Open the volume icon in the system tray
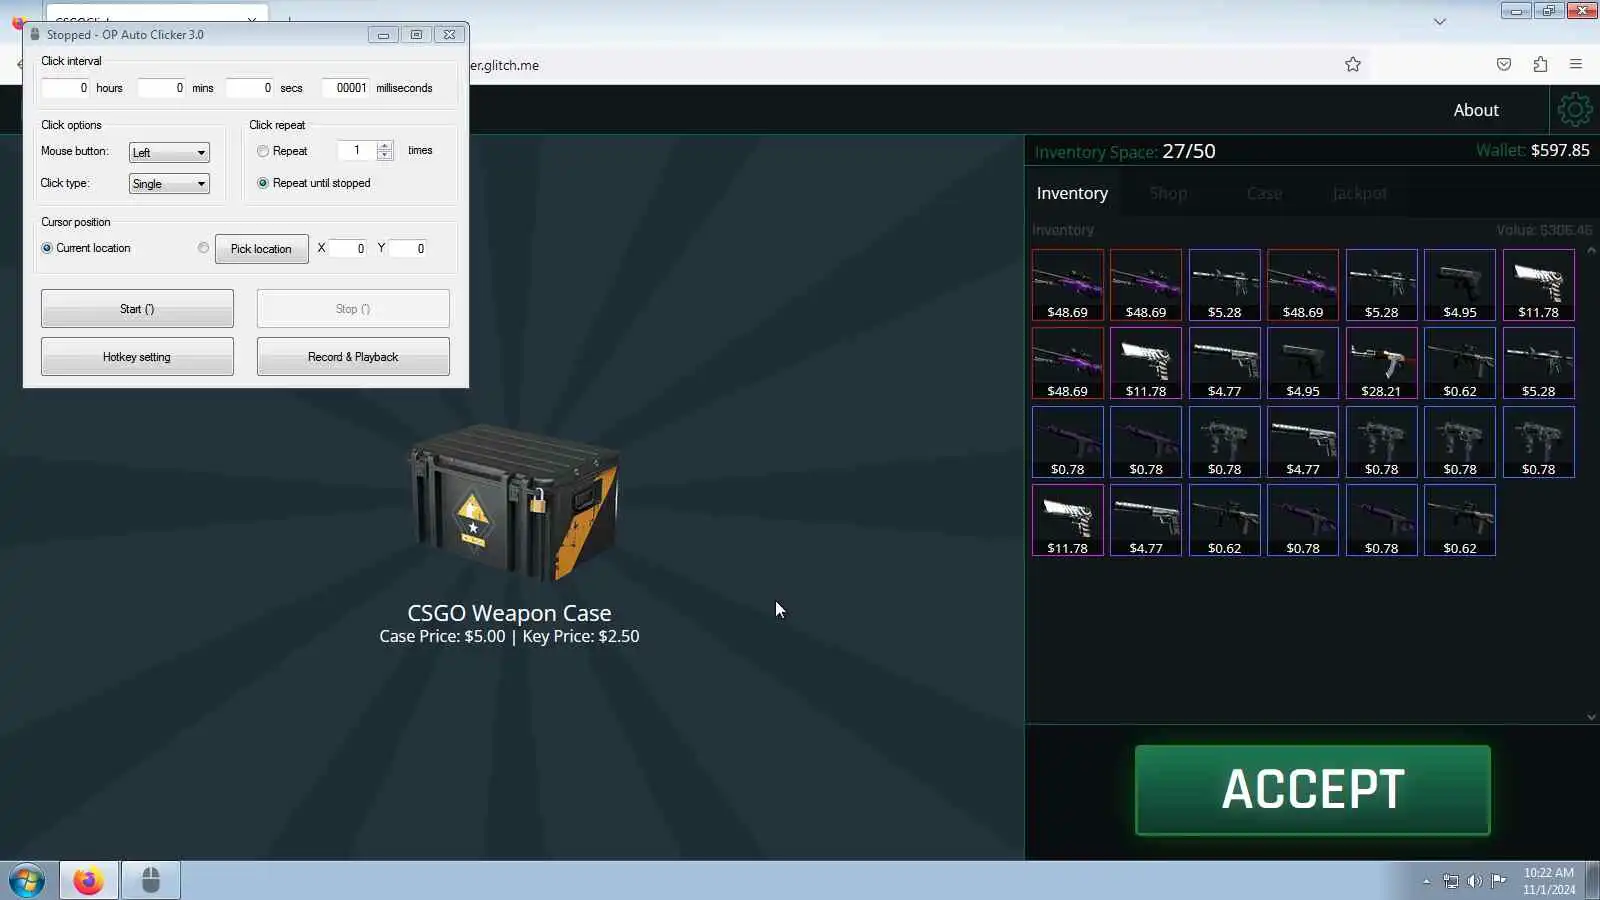The image size is (1600, 900). pos(1475,881)
